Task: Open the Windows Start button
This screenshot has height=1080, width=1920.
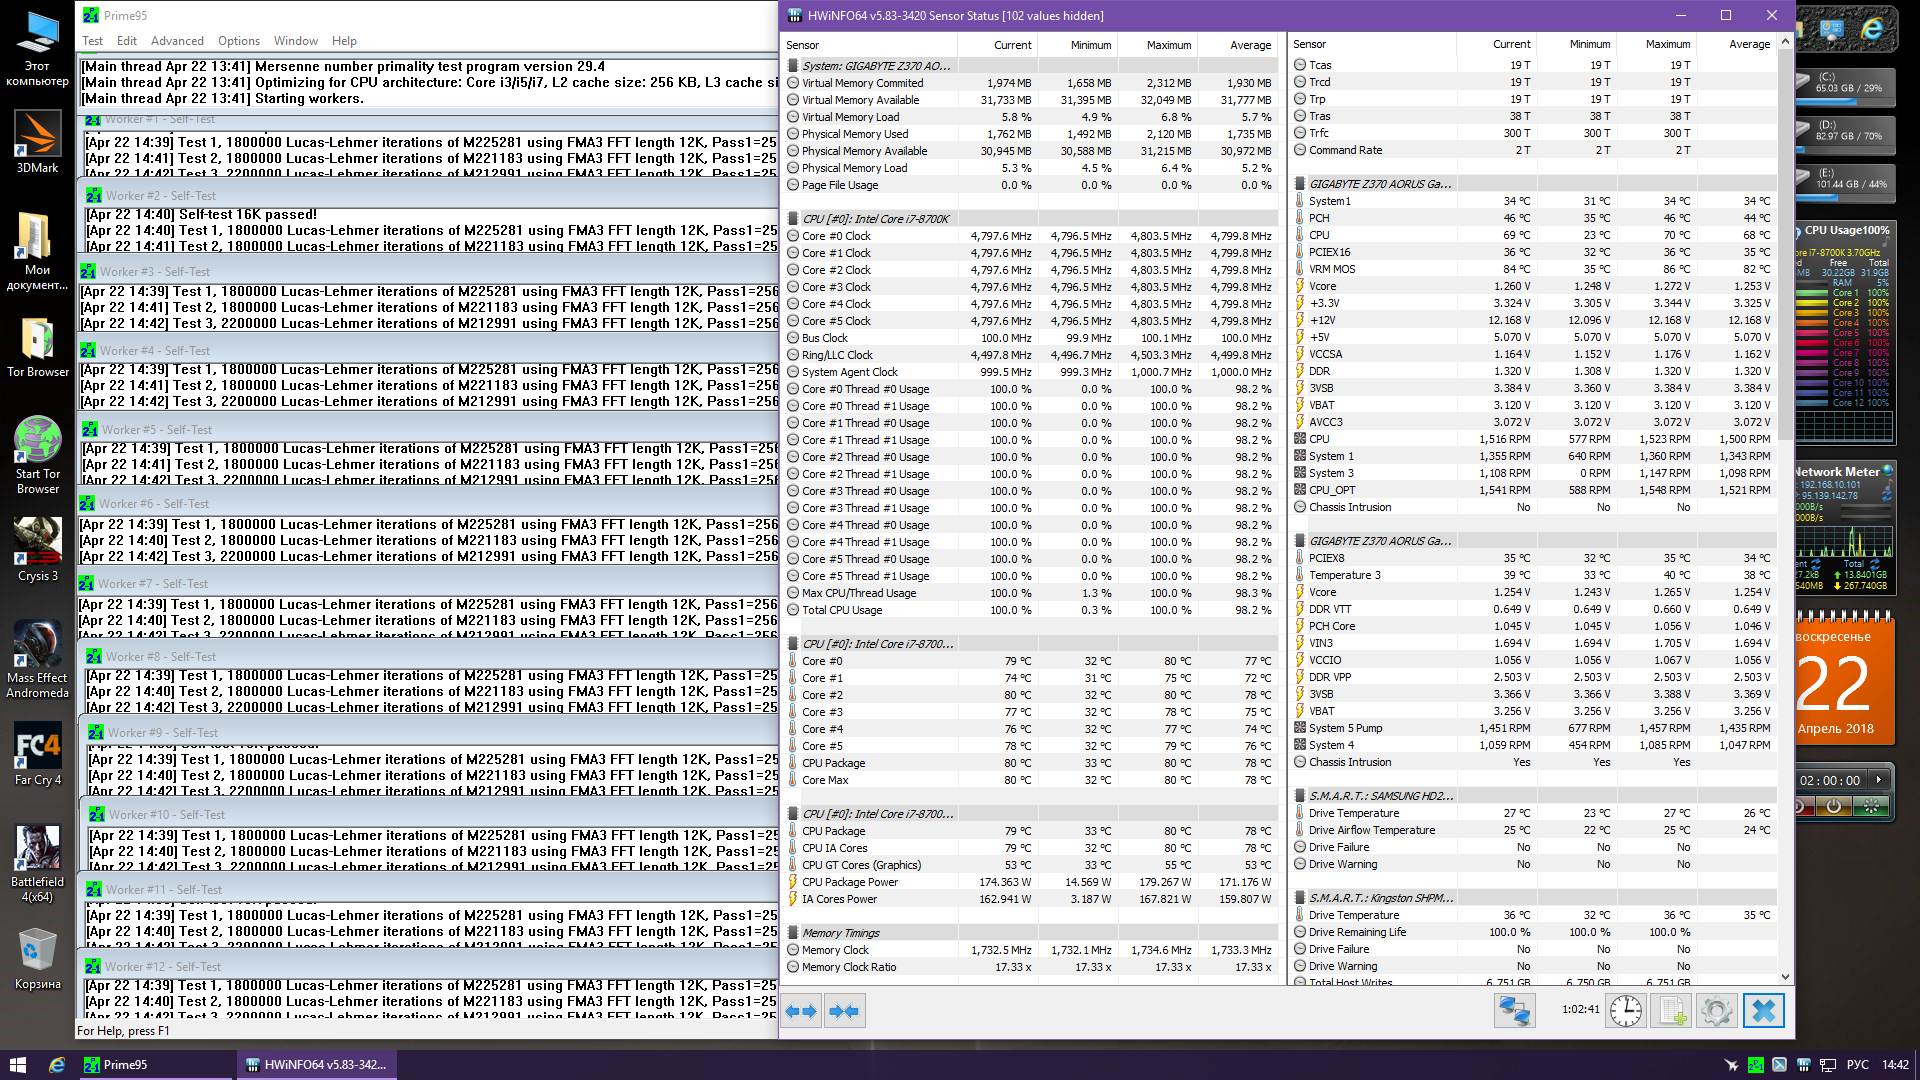Action: coord(17,1065)
